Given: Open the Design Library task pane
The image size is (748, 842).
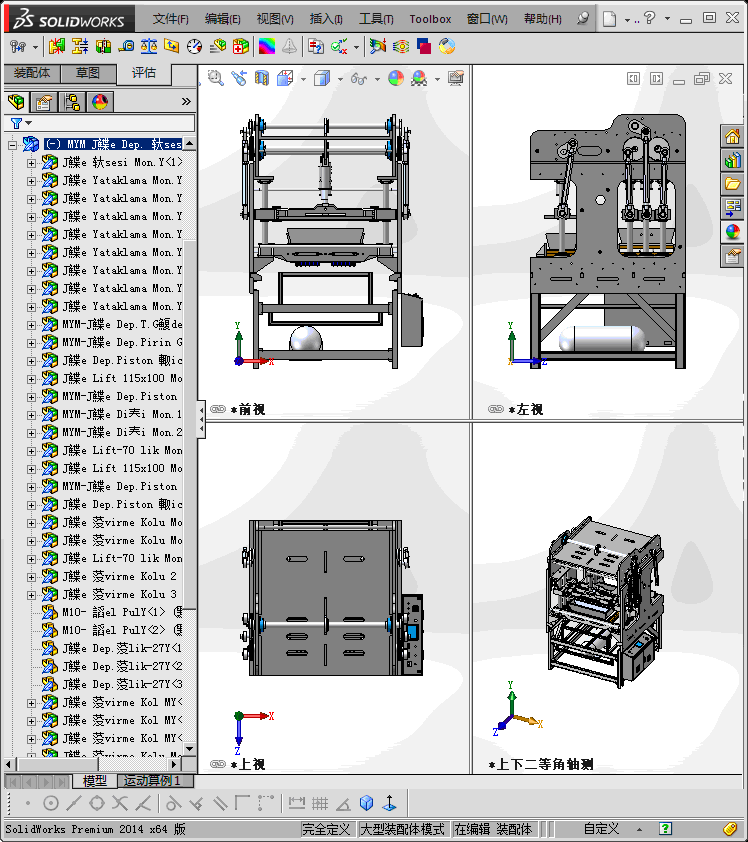Looking at the screenshot, I should pos(732,160).
